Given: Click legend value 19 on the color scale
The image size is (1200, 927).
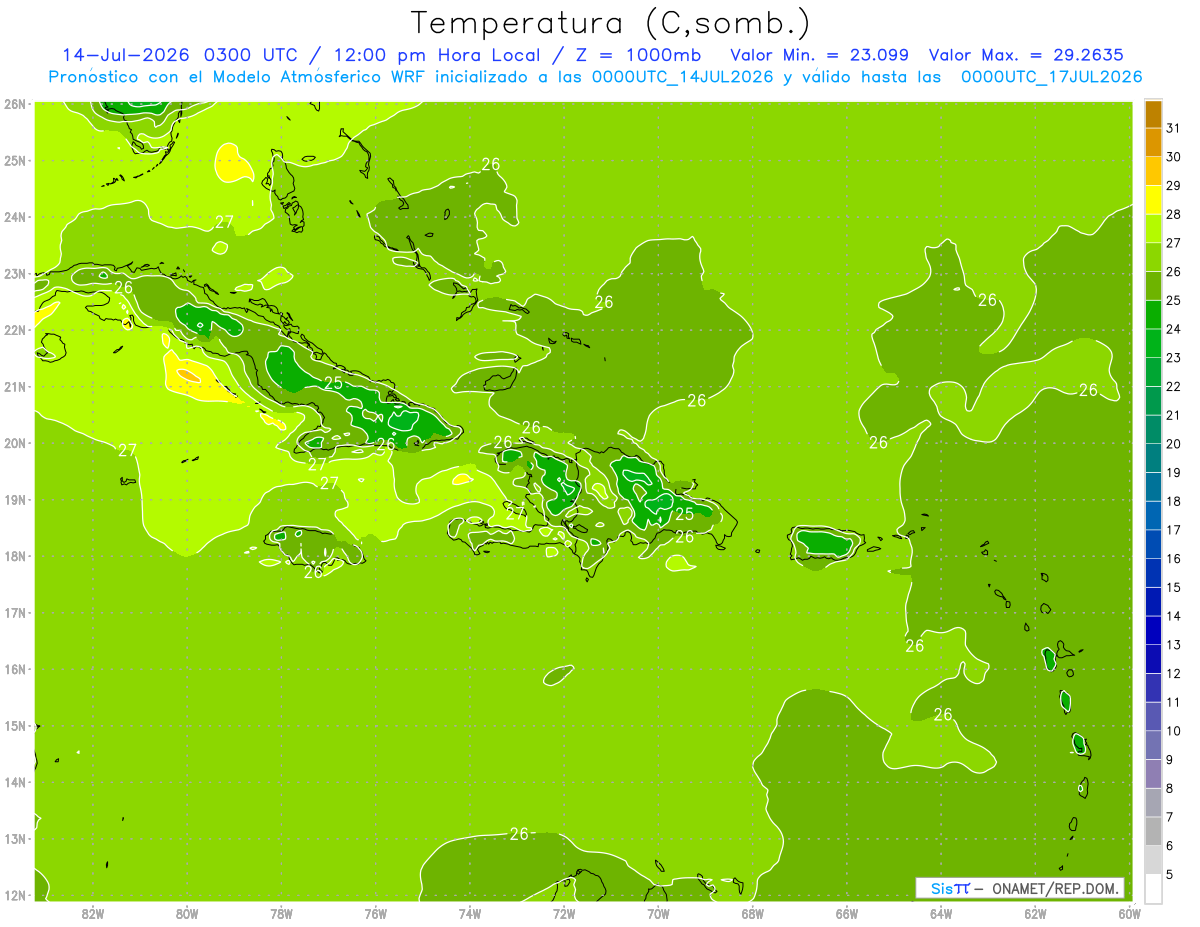Looking at the screenshot, I should click(1173, 472).
